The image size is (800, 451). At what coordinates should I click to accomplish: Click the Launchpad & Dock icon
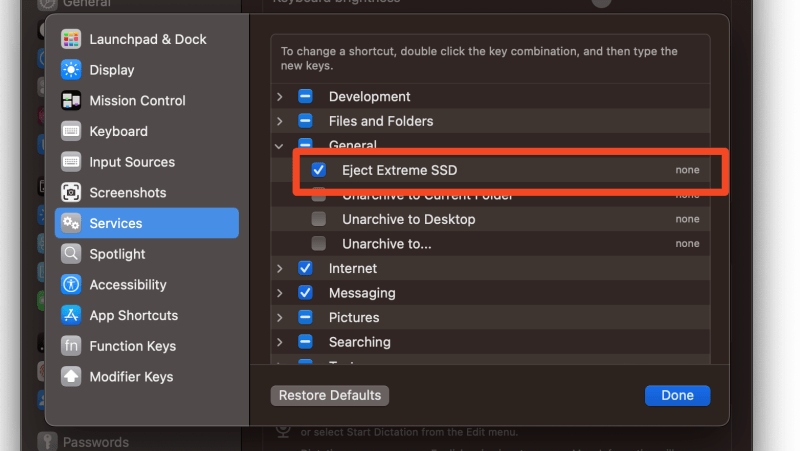(71, 39)
